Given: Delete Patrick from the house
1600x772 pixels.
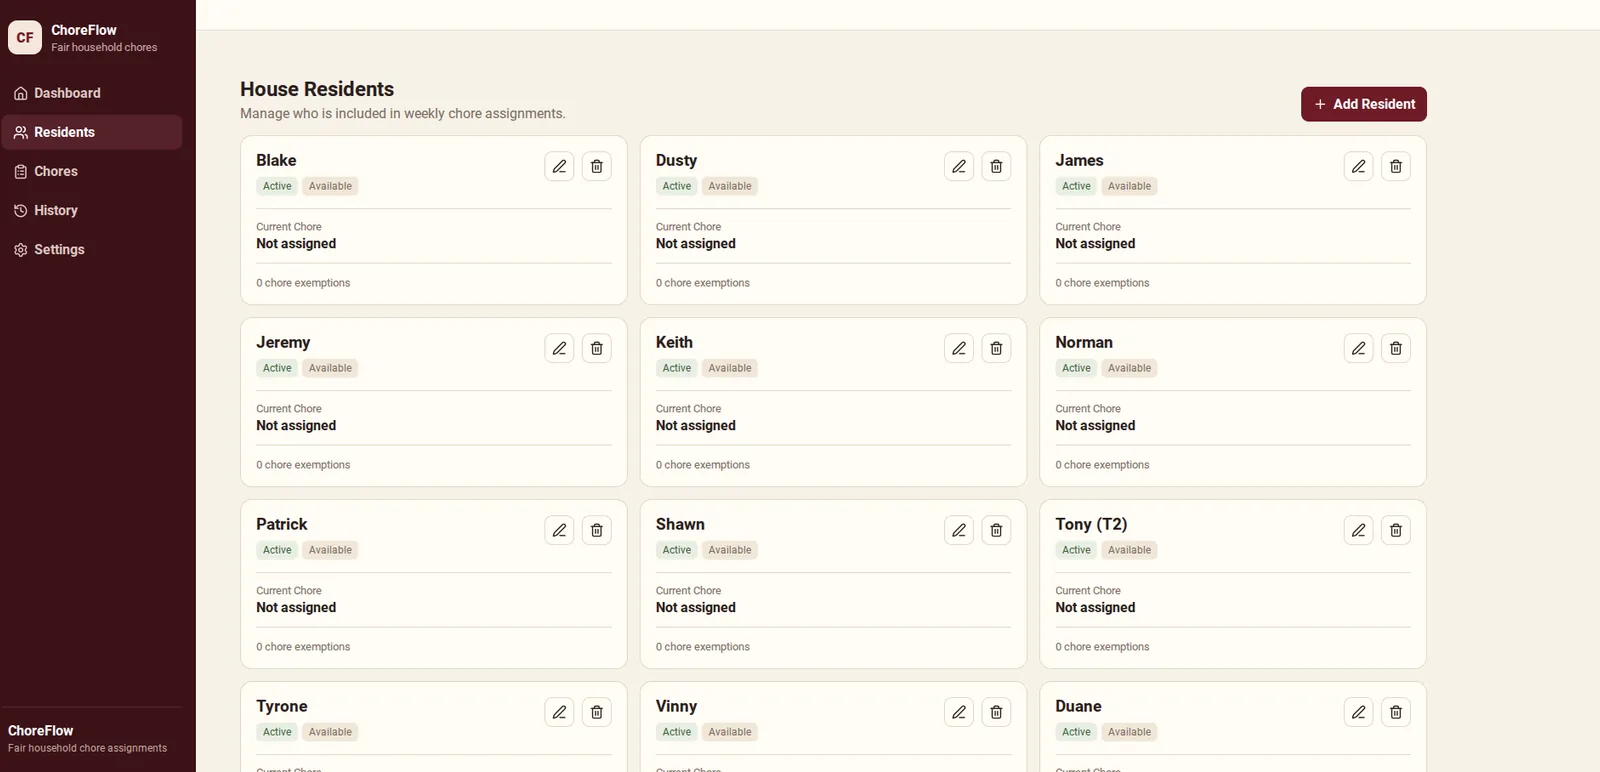Looking at the screenshot, I should point(597,530).
